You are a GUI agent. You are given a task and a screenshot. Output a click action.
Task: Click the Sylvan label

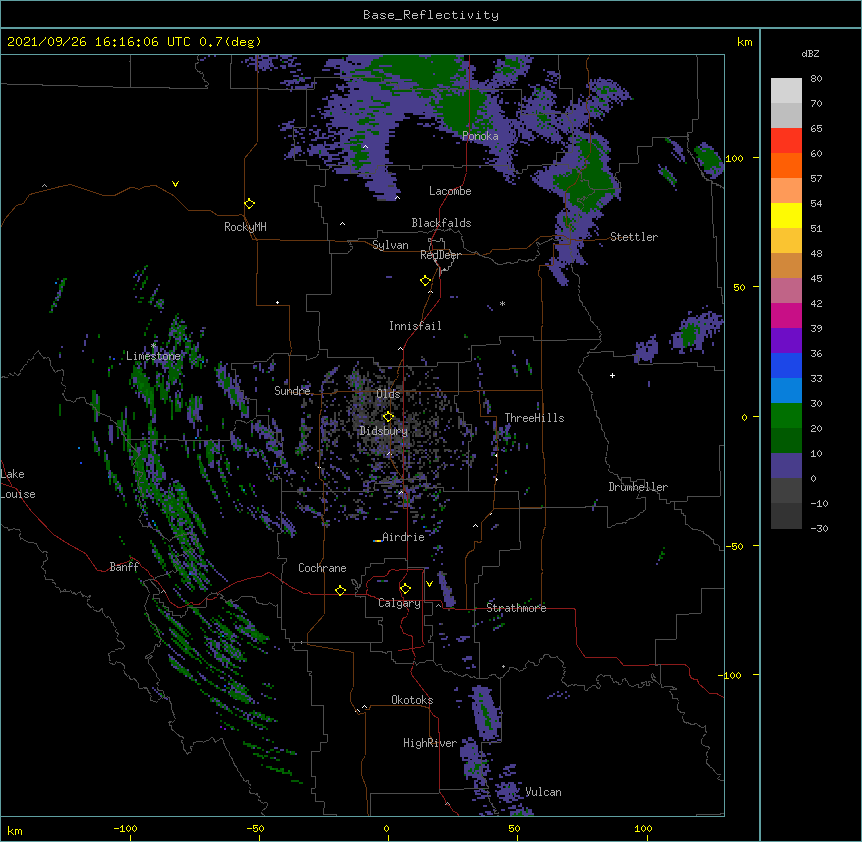(x=390, y=245)
